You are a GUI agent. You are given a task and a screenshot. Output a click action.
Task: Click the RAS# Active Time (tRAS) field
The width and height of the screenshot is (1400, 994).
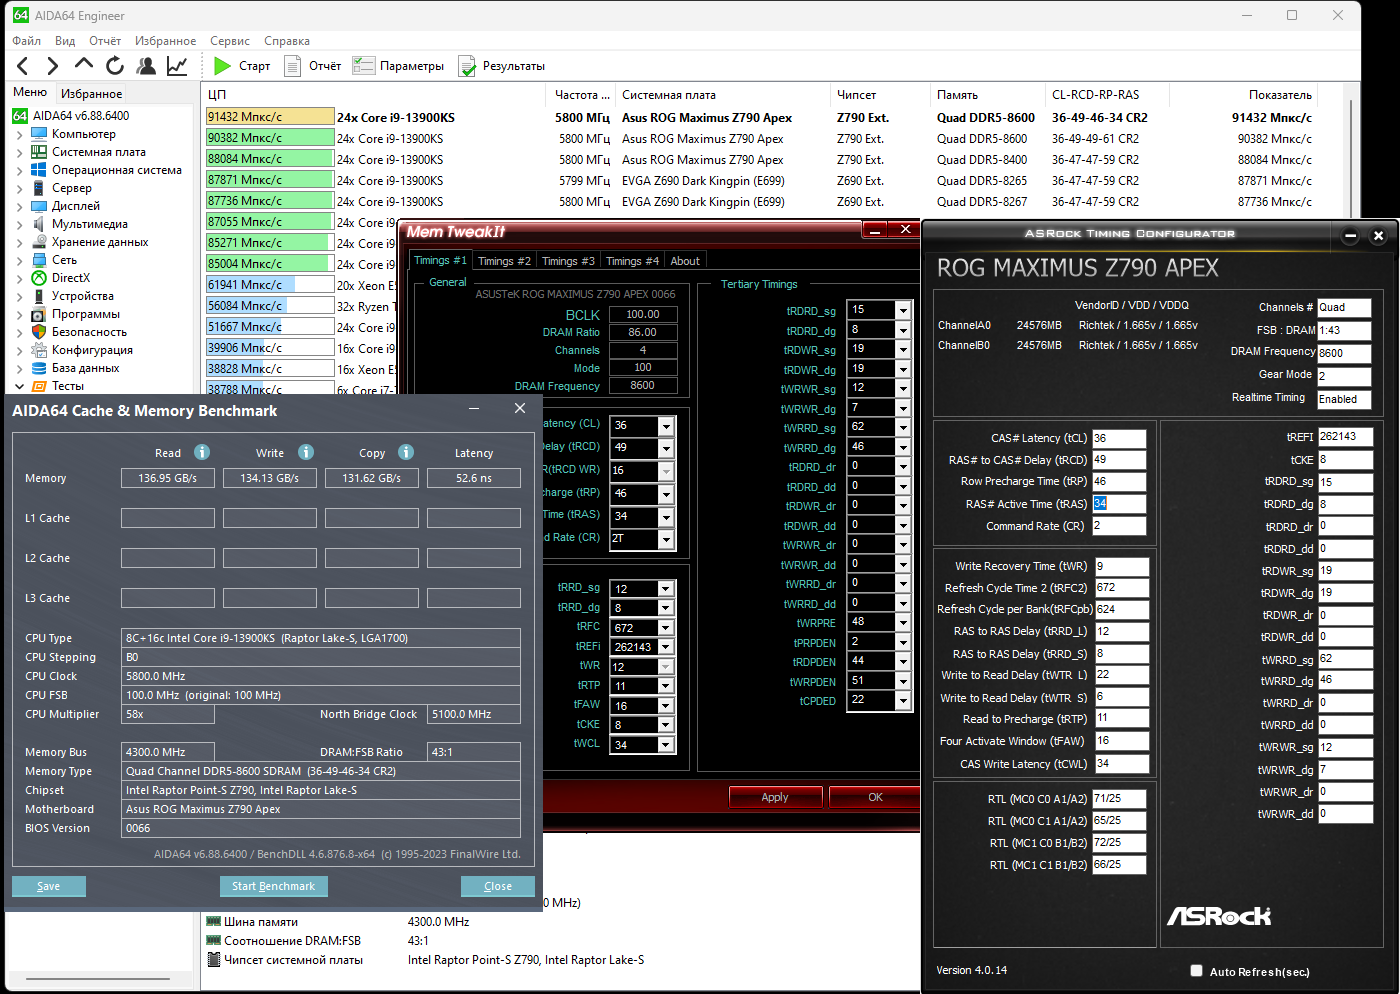tap(1119, 503)
